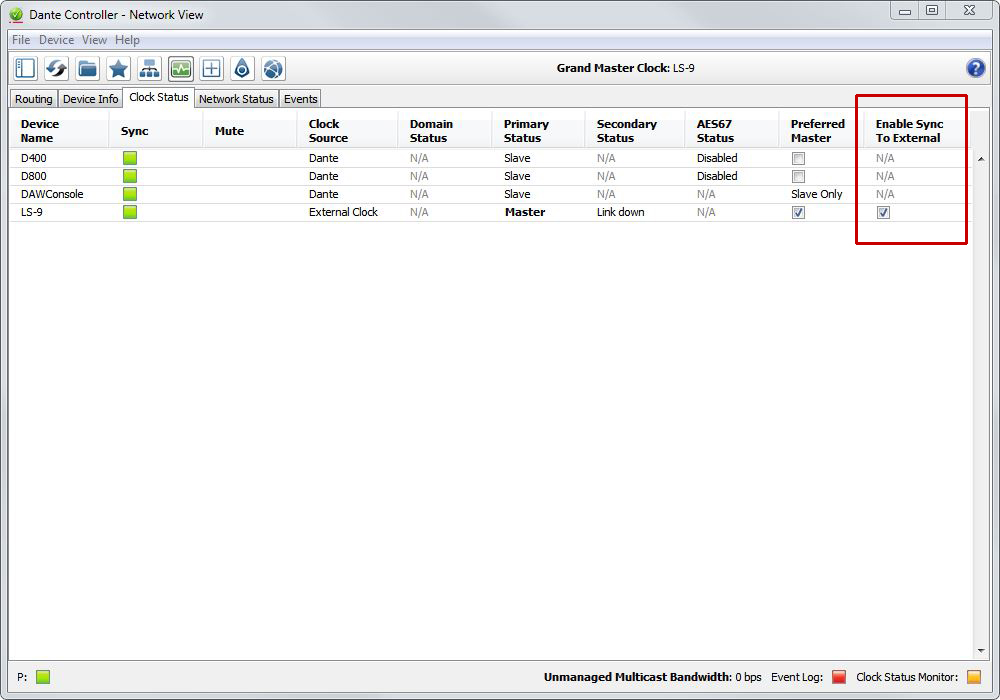Select the LS-9 device name
The image size is (1000, 700).
[x=32, y=212]
